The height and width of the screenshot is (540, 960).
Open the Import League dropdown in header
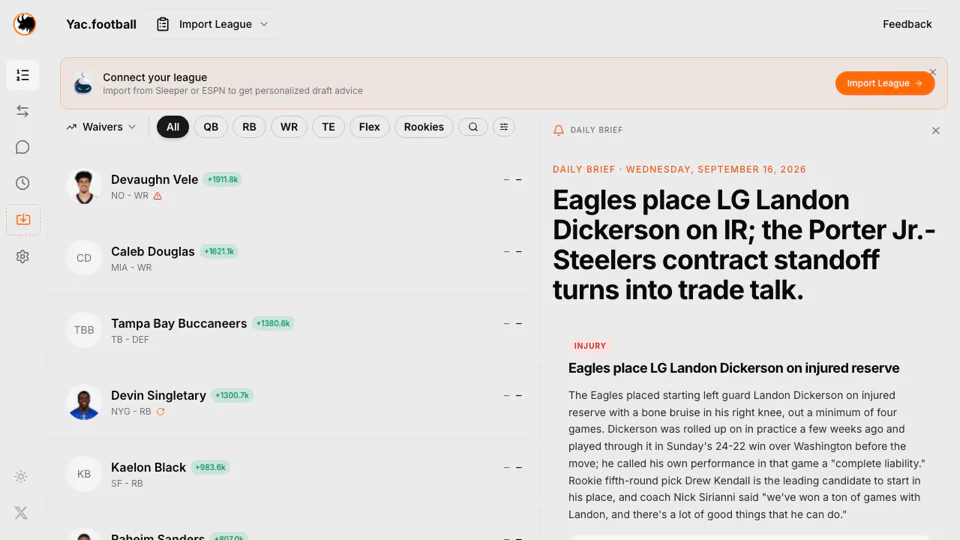pos(212,24)
